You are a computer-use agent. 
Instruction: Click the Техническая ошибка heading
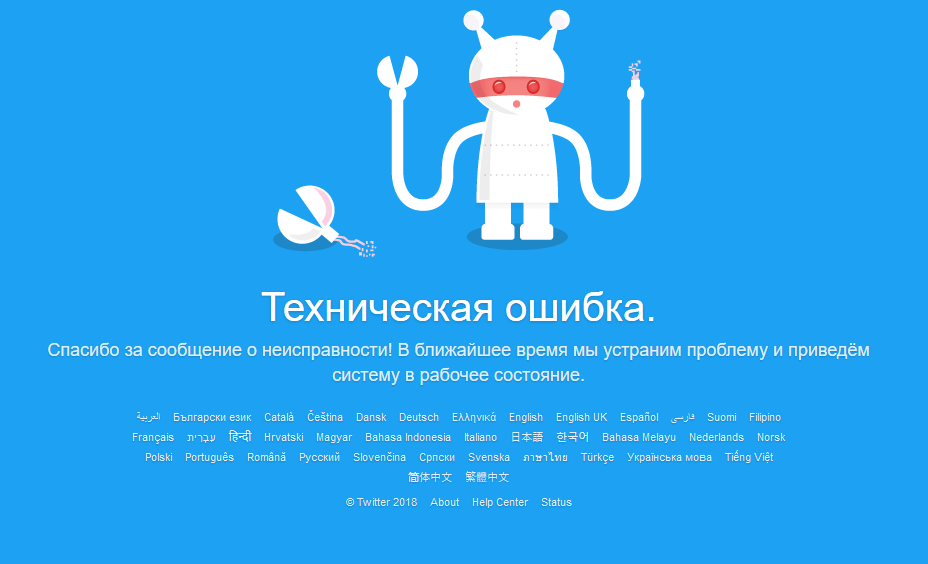458,308
